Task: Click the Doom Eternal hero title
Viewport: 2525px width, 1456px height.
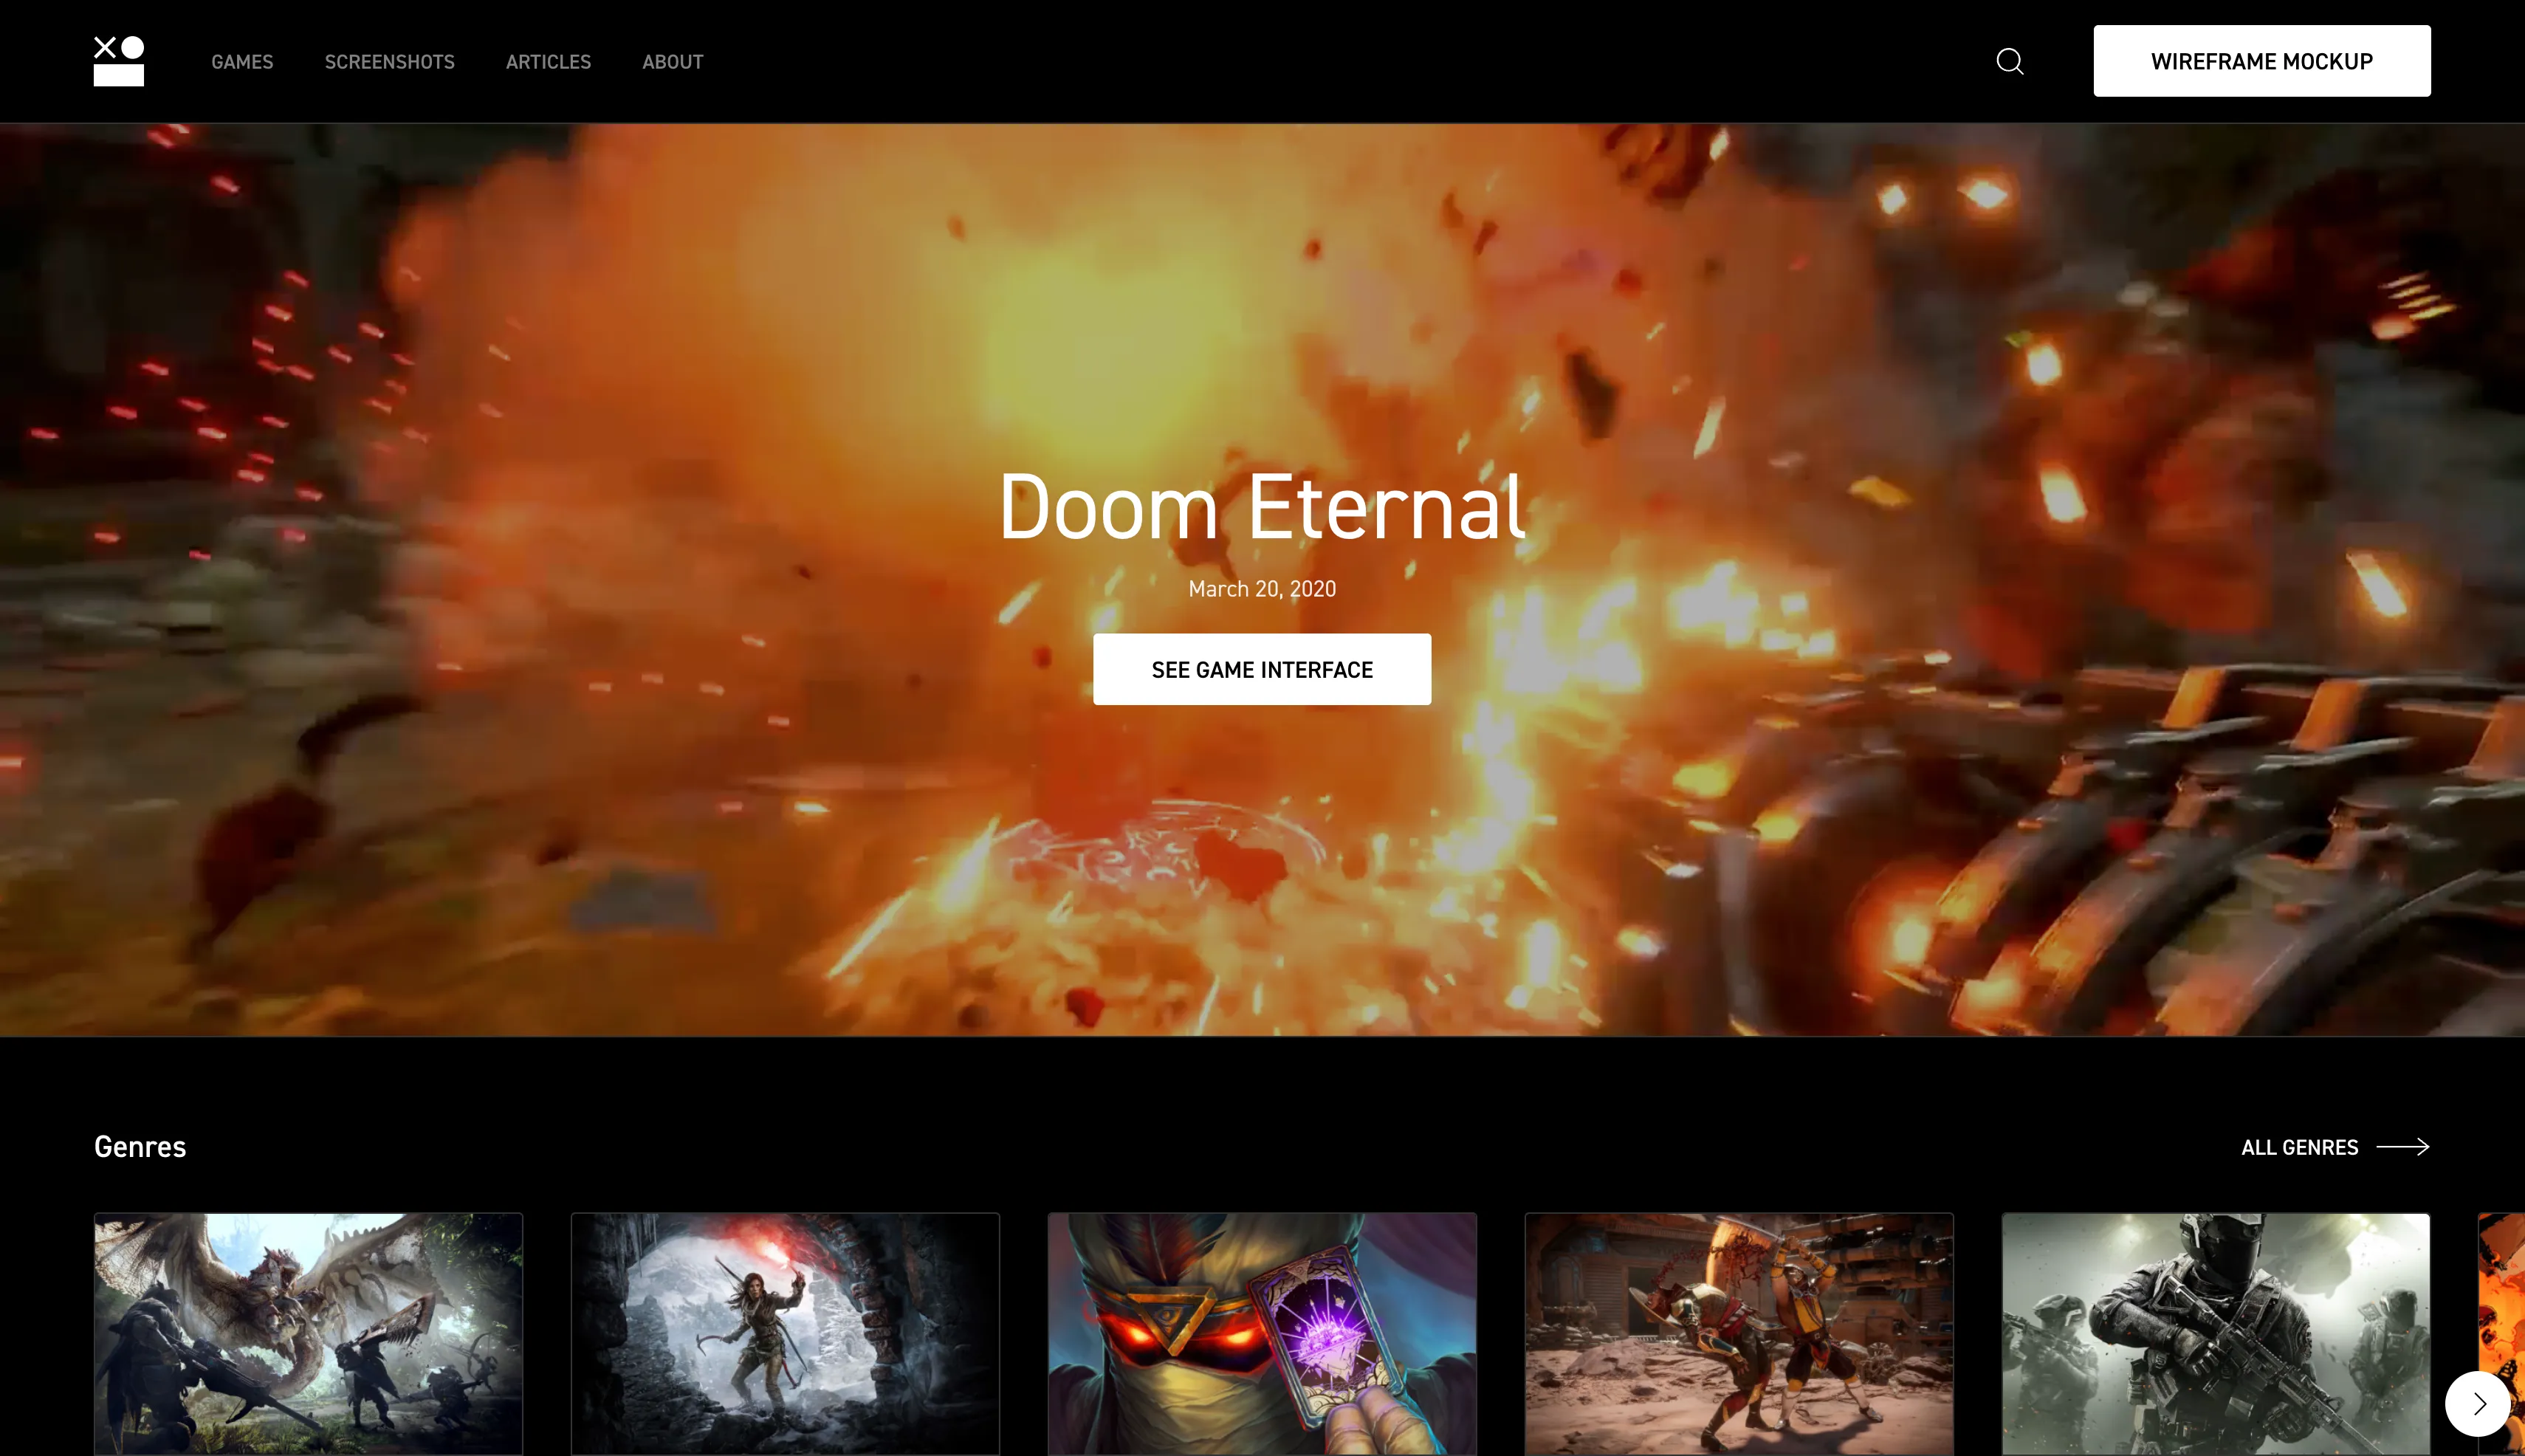Action: [x=1261, y=507]
